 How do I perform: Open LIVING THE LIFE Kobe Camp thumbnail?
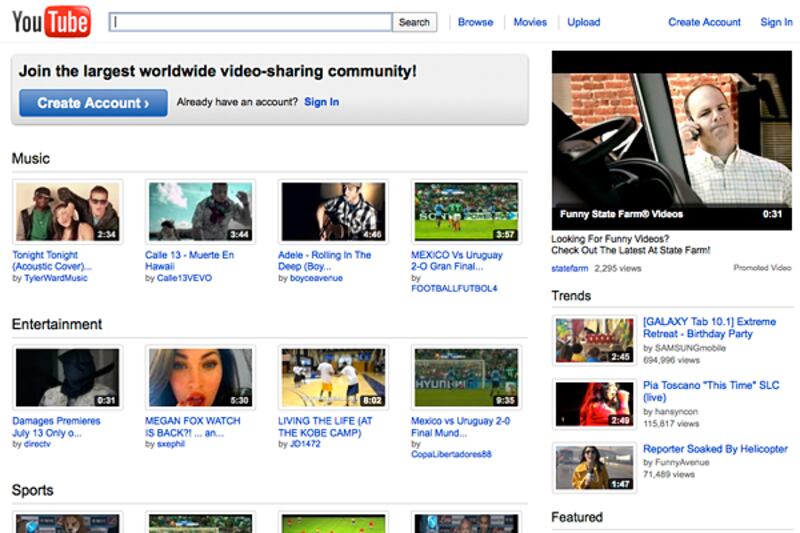coord(333,377)
